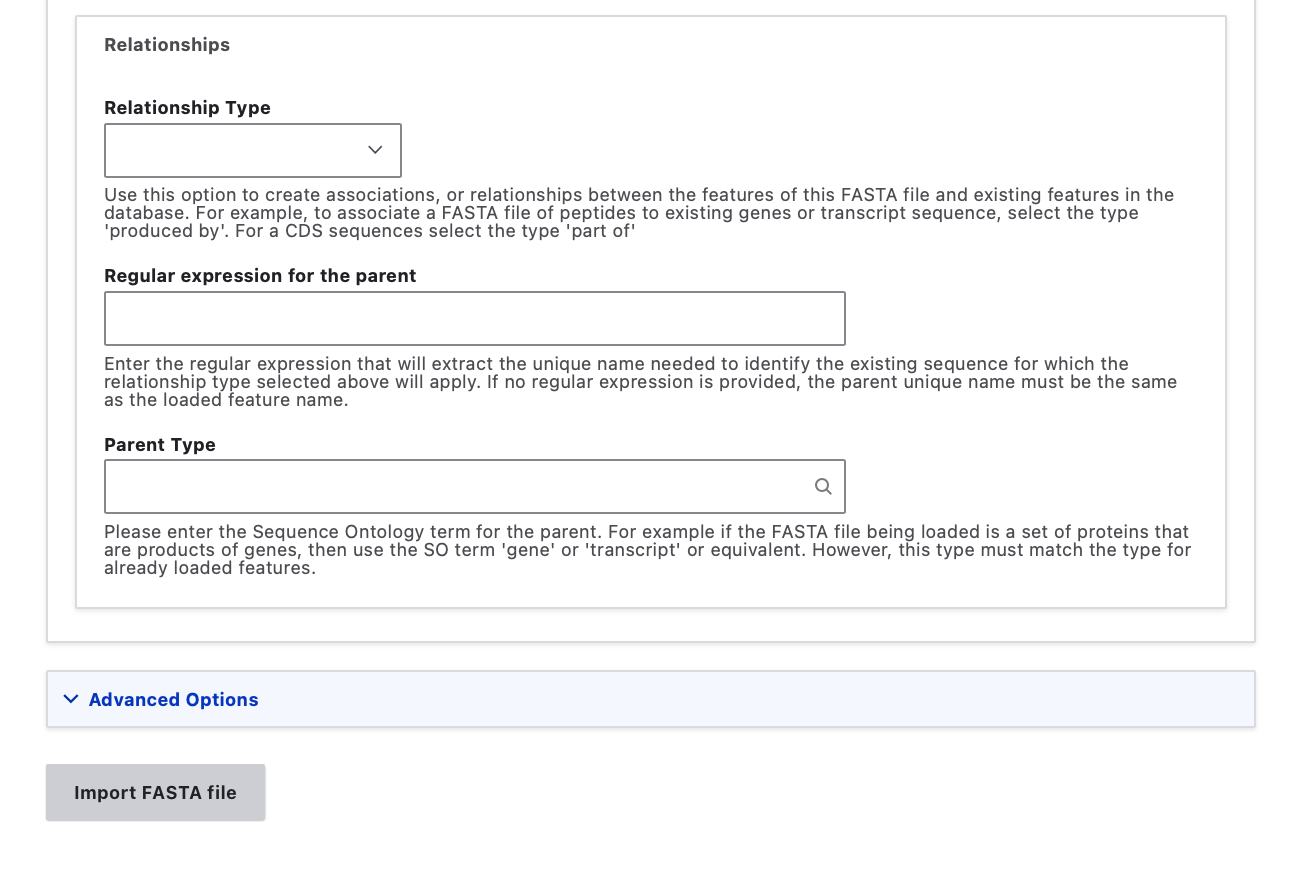Click the chevron arrow in Relationship Type select
Viewport: 1310px width, 872px height.
[375, 150]
